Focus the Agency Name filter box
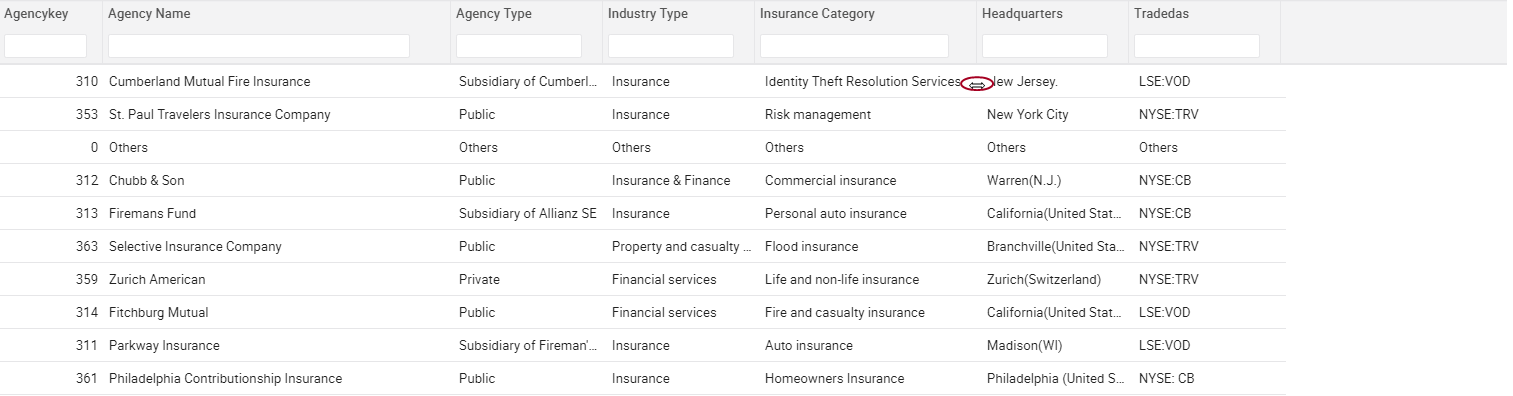This screenshot has height=396, width=1513. 259,46
